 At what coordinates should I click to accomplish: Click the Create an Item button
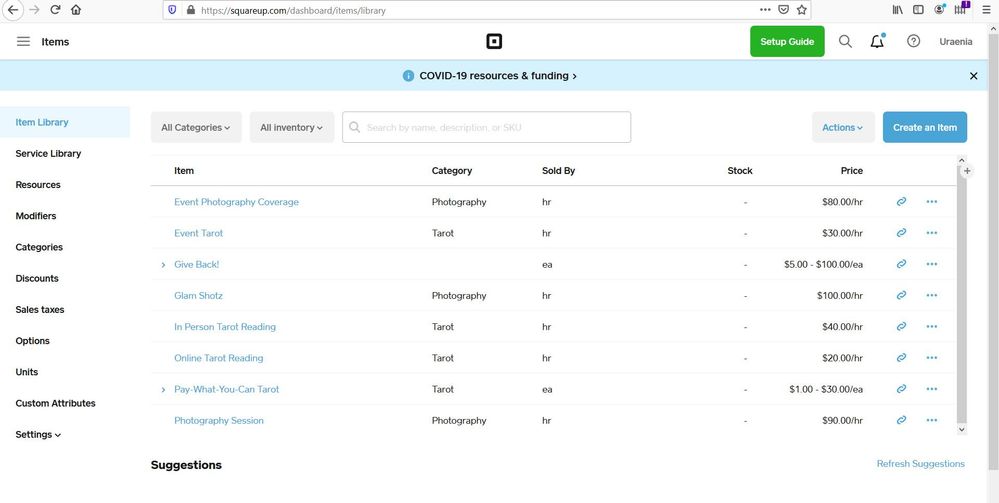(x=924, y=128)
